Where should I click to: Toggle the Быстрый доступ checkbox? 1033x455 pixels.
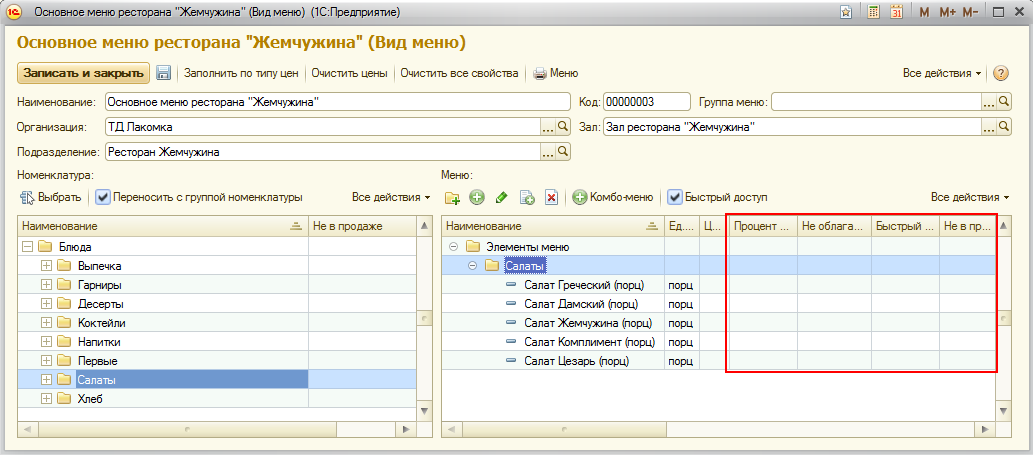[x=675, y=198]
